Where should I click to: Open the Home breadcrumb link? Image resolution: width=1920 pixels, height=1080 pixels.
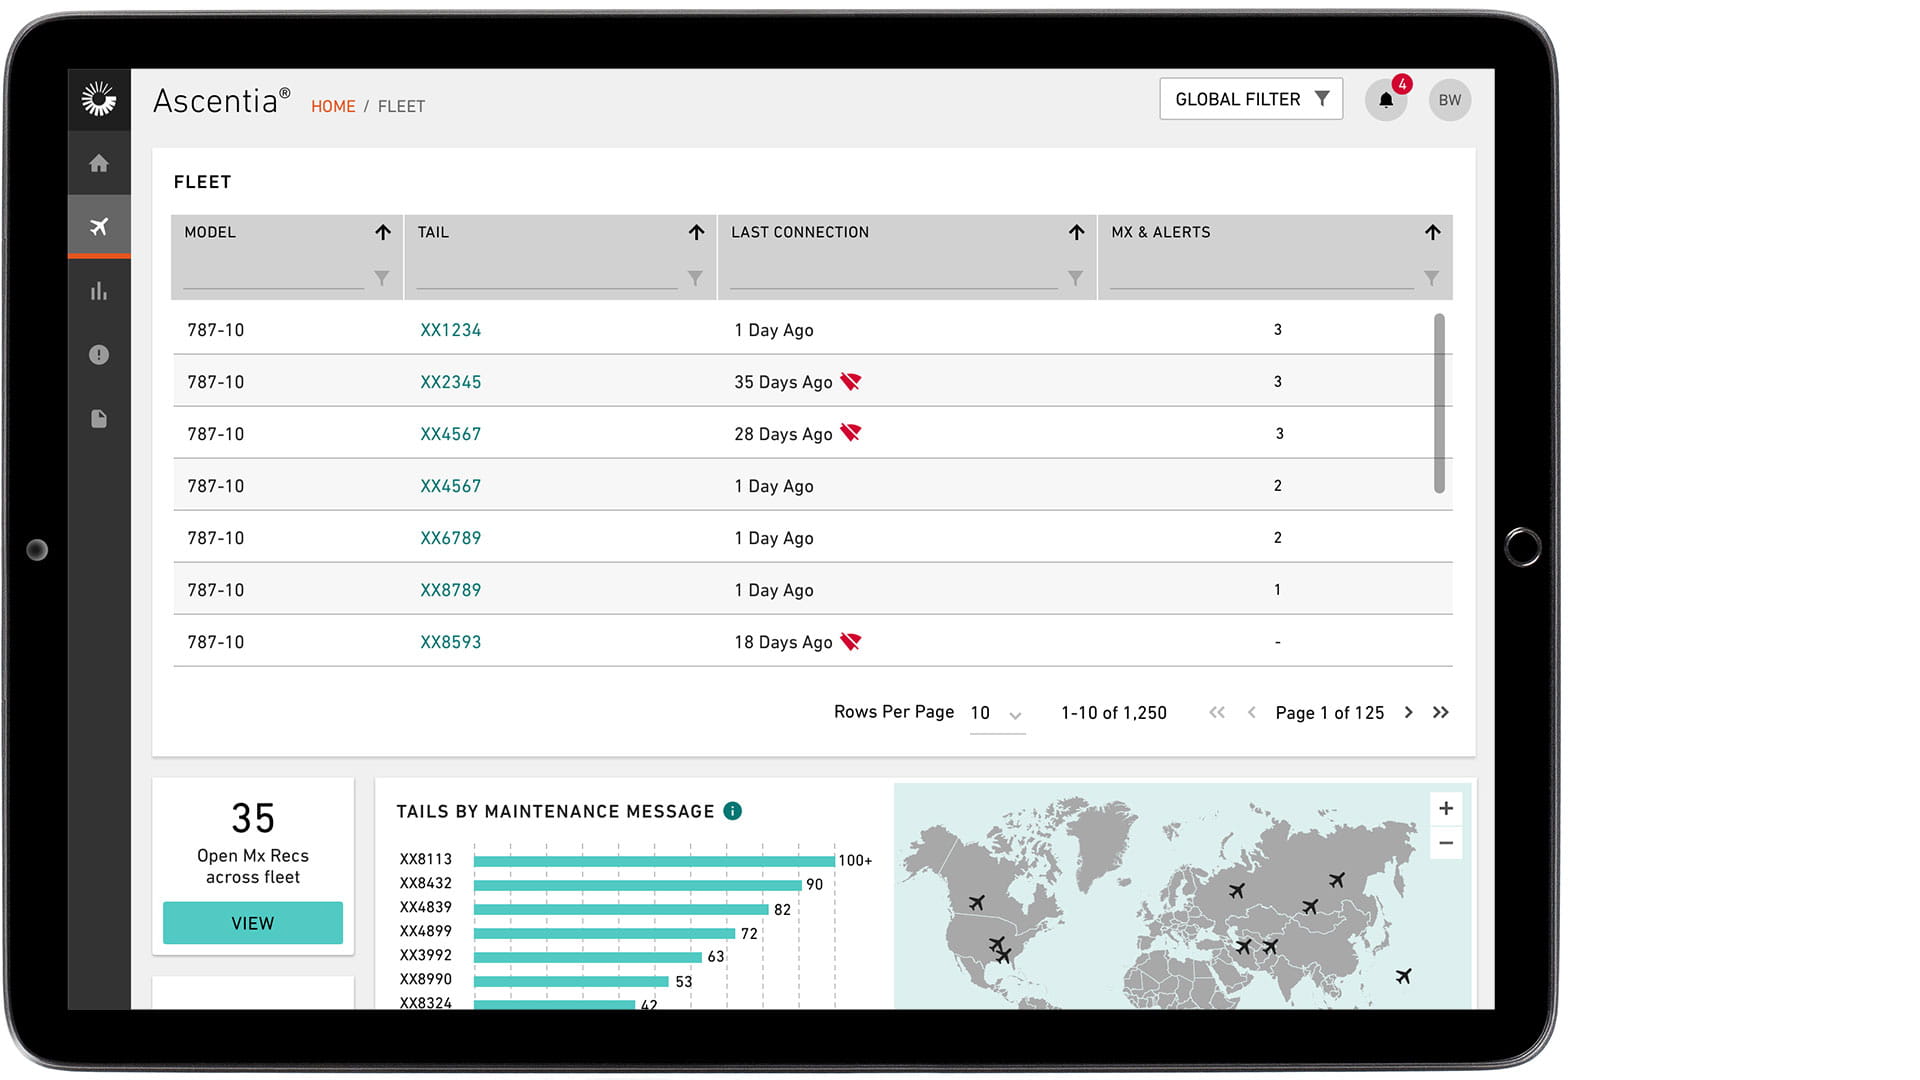click(333, 106)
